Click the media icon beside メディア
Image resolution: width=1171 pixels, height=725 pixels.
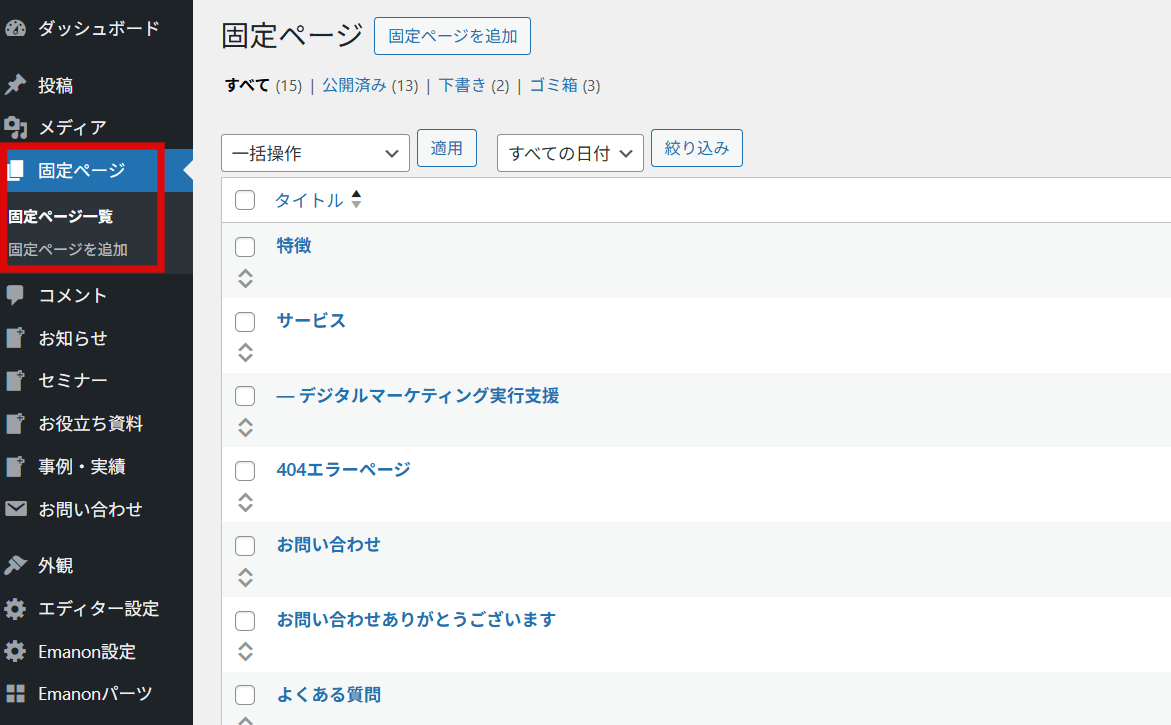(x=15, y=128)
